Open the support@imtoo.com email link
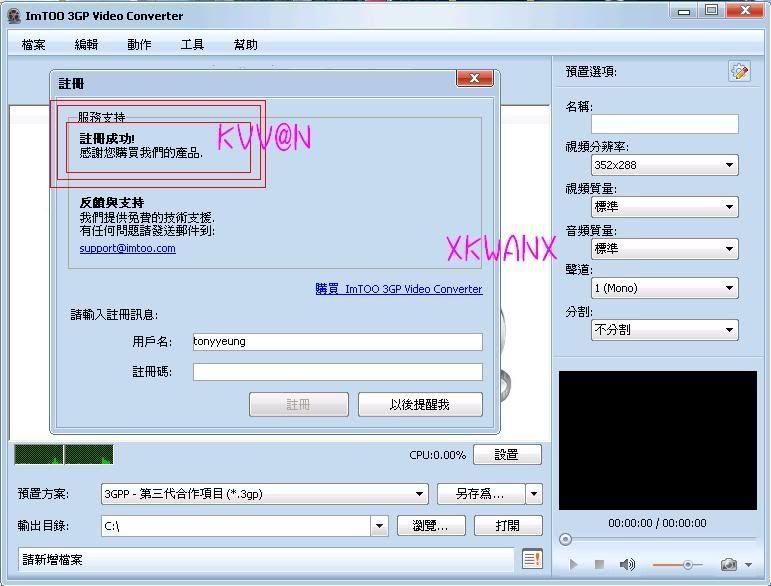Screen dimensions: 771x586 (127, 248)
